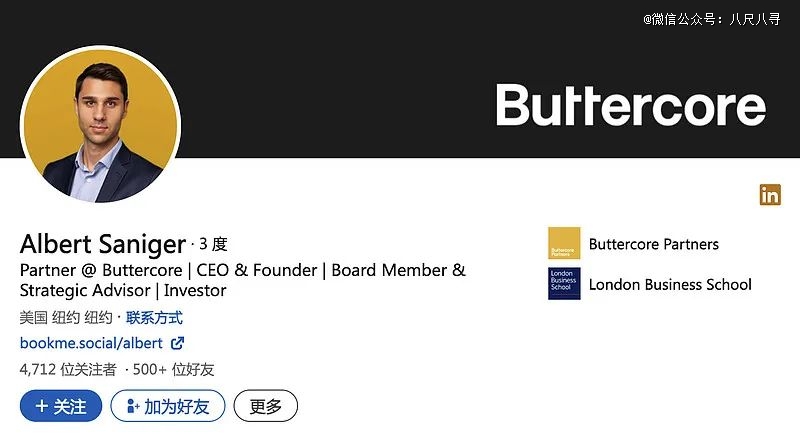Image resolution: width=800 pixels, height=439 pixels.
Task: Click the Buttercore banner logo text
Action: point(631,105)
